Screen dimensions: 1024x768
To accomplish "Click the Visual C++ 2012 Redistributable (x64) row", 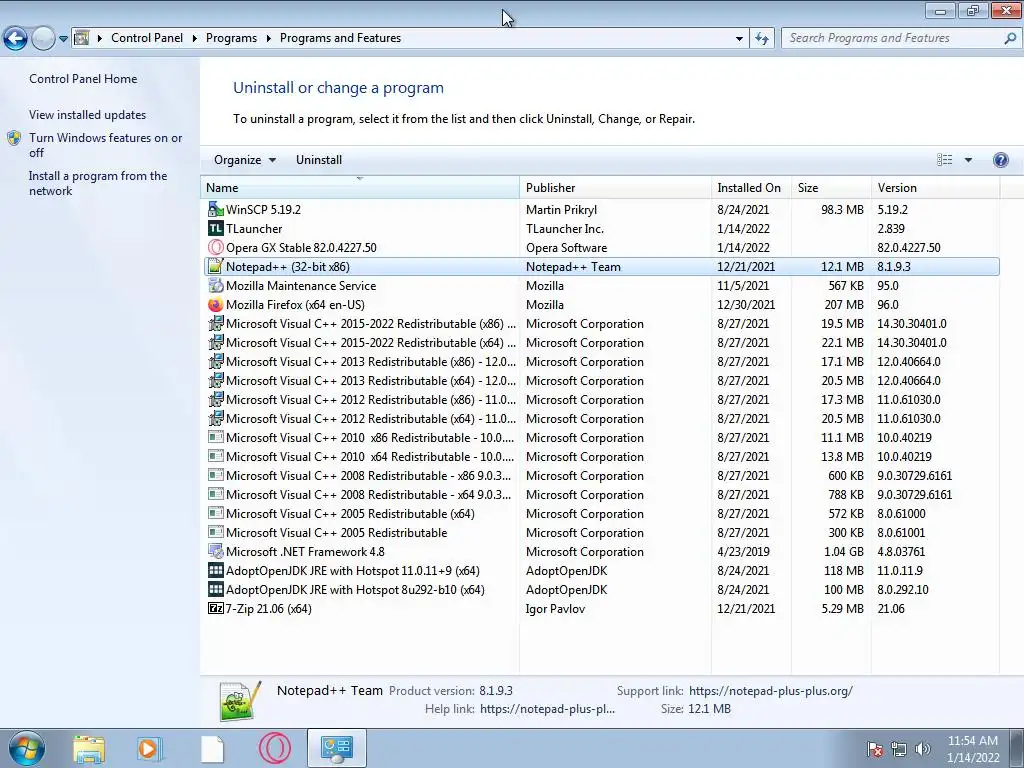I will tap(600, 419).
